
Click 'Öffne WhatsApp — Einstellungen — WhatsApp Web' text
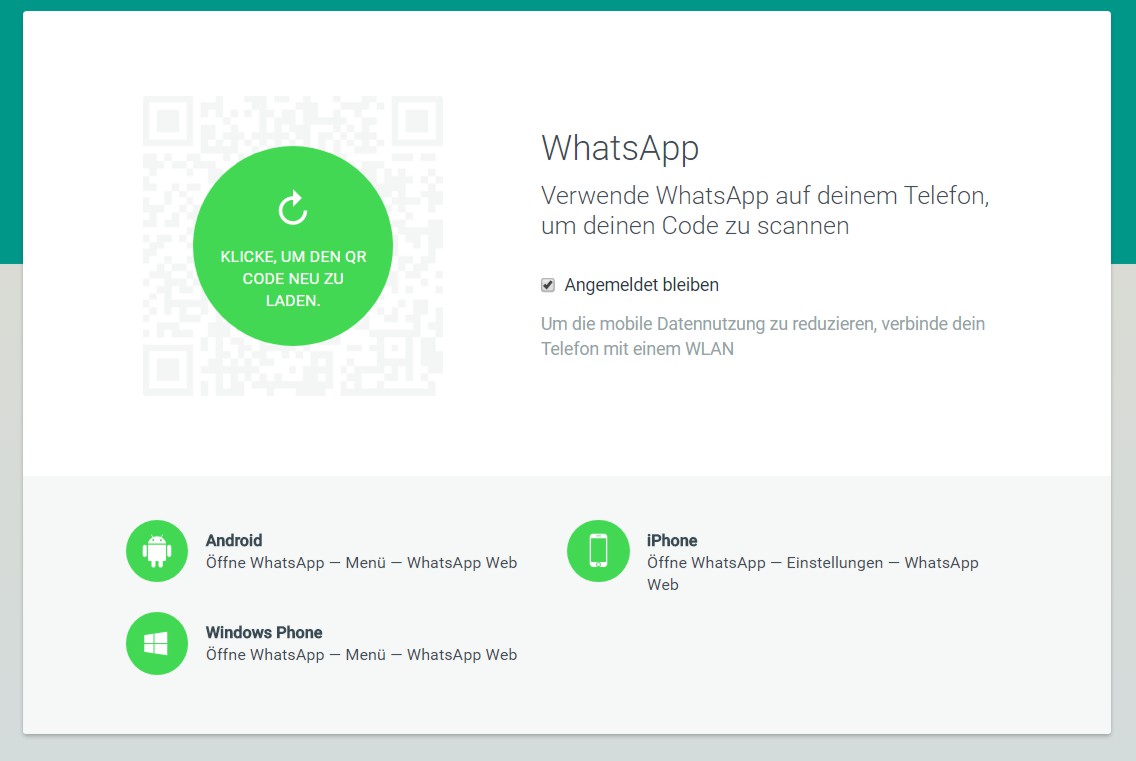click(x=812, y=573)
